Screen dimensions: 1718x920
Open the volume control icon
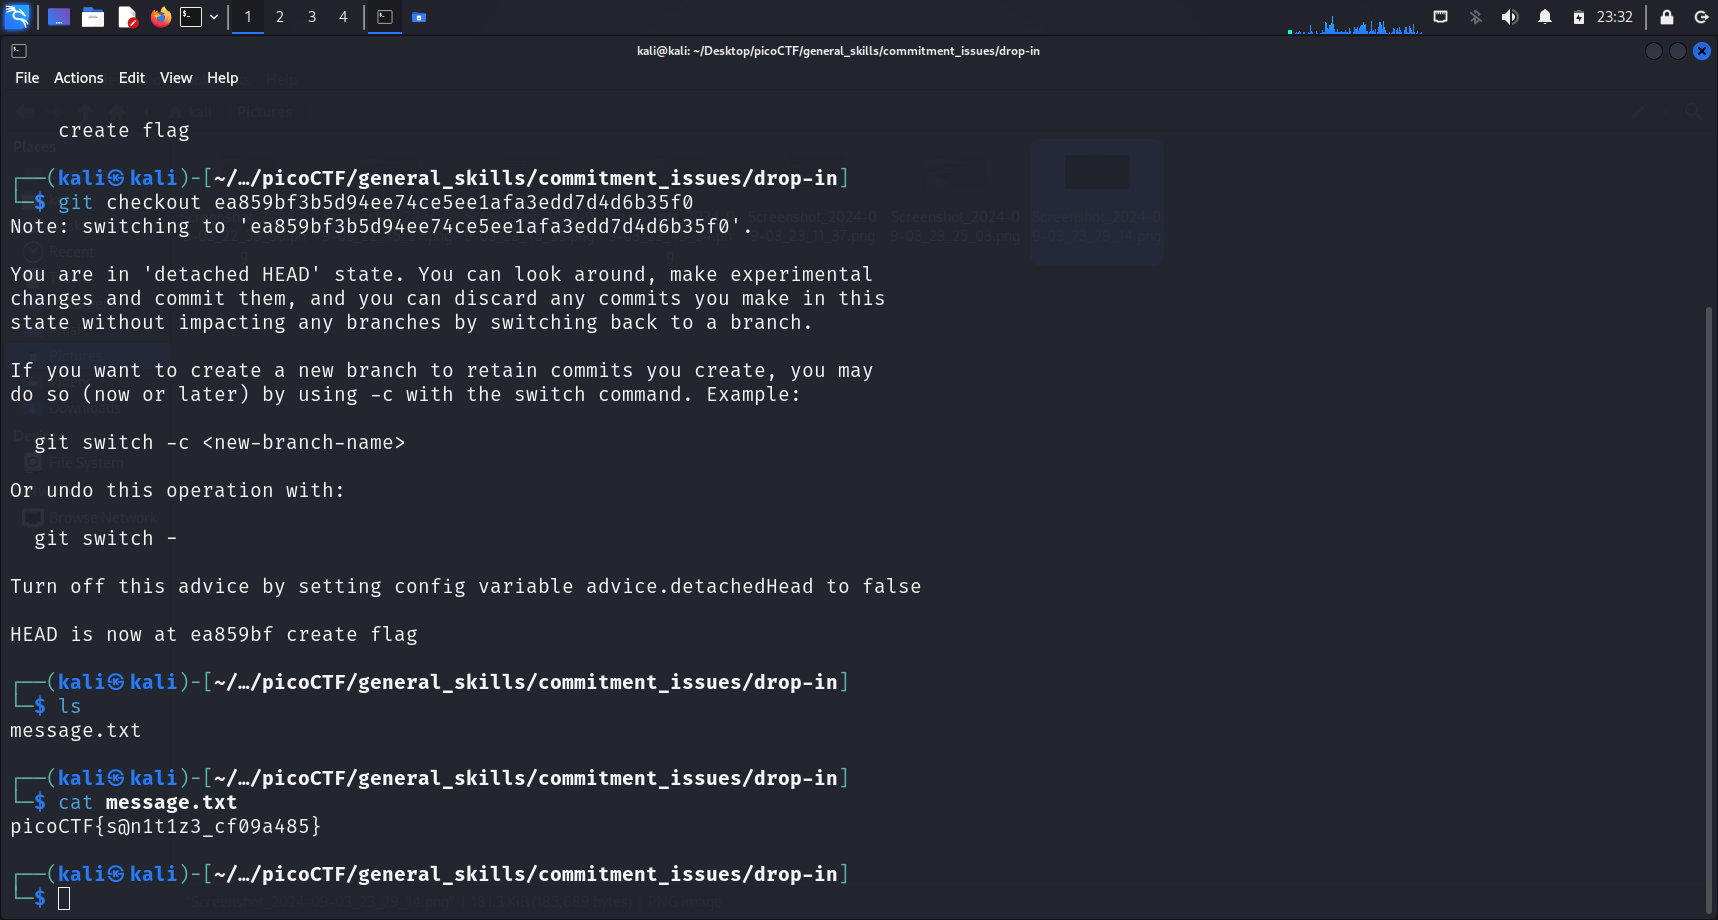point(1510,17)
